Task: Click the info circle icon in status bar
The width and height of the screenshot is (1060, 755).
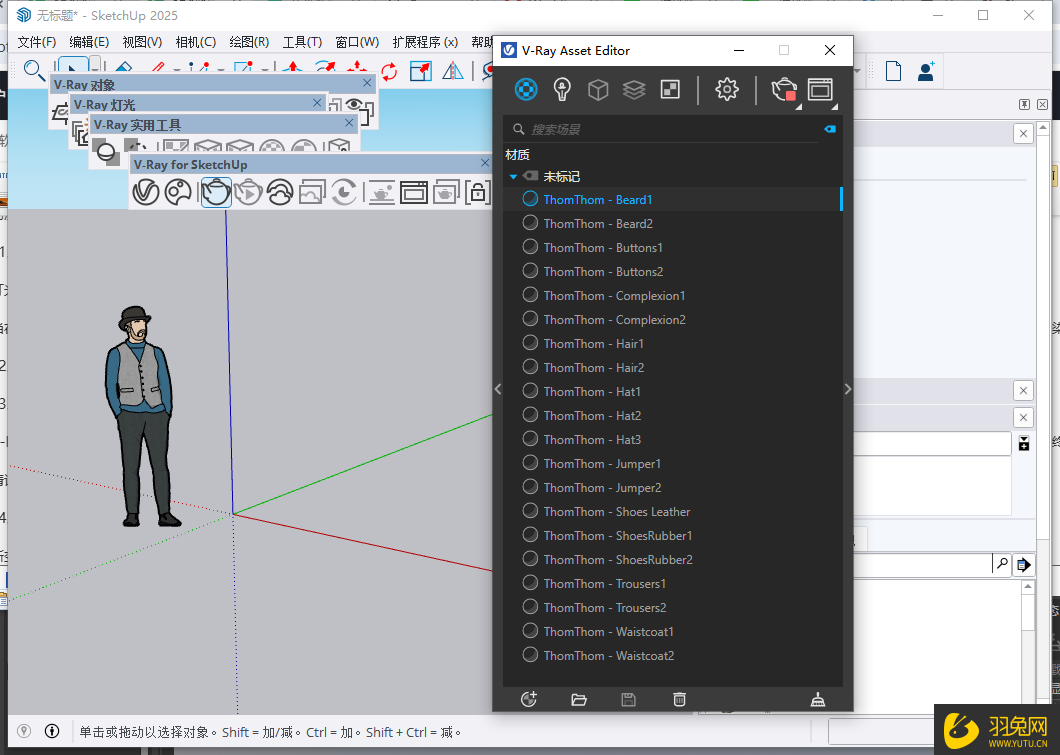Action: 52,731
